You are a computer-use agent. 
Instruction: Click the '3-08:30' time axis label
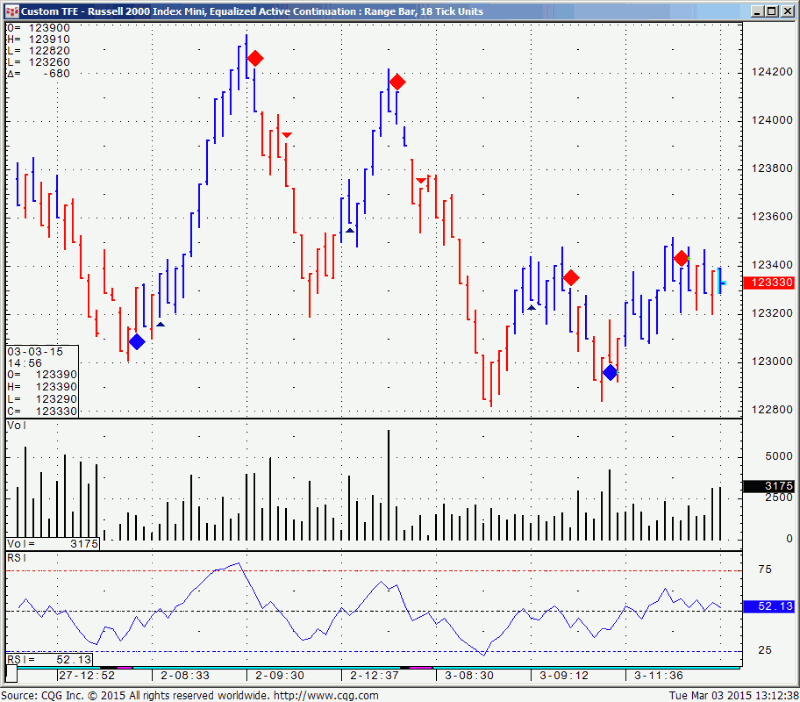coord(469,675)
